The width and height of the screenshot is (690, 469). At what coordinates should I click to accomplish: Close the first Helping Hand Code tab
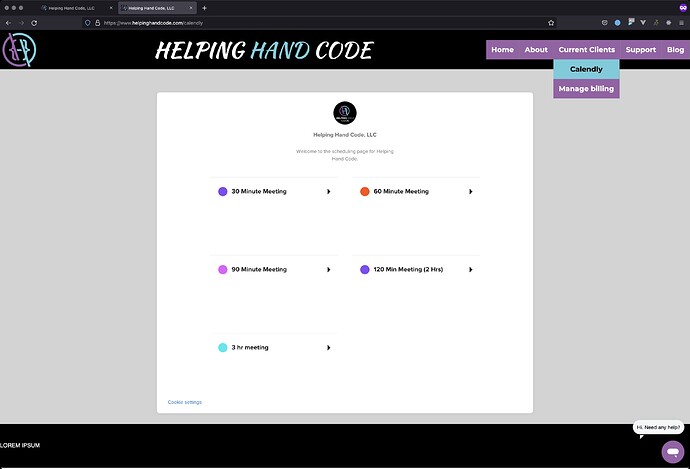click(x=111, y=8)
